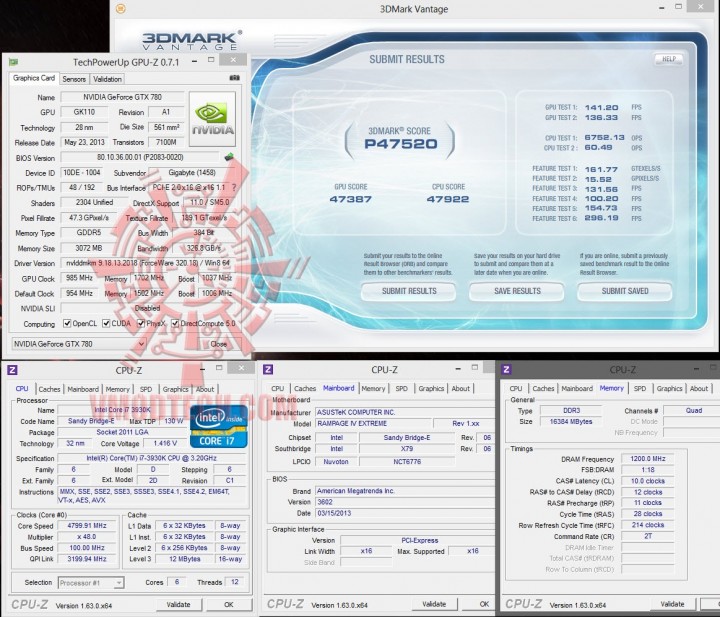Open the Graphics tab in the Memory window
Viewport: 720px width, 617px height.
point(669,388)
